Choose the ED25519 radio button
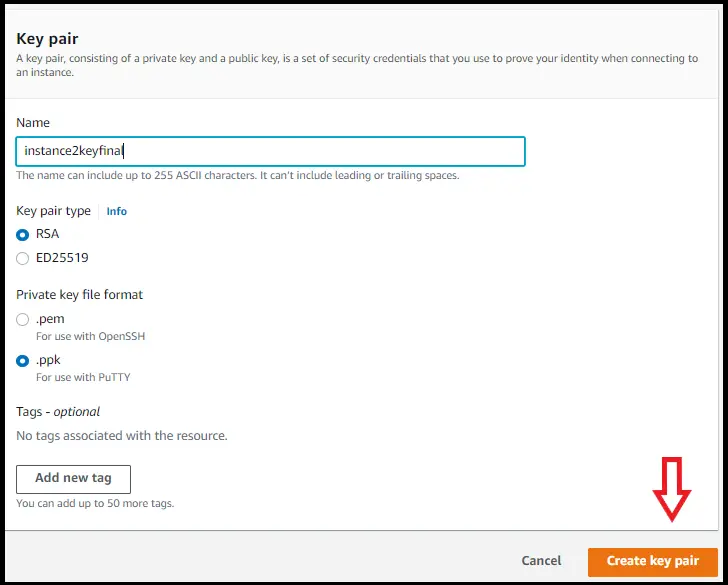This screenshot has width=728, height=585. pyautogui.click(x=22, y=259)
